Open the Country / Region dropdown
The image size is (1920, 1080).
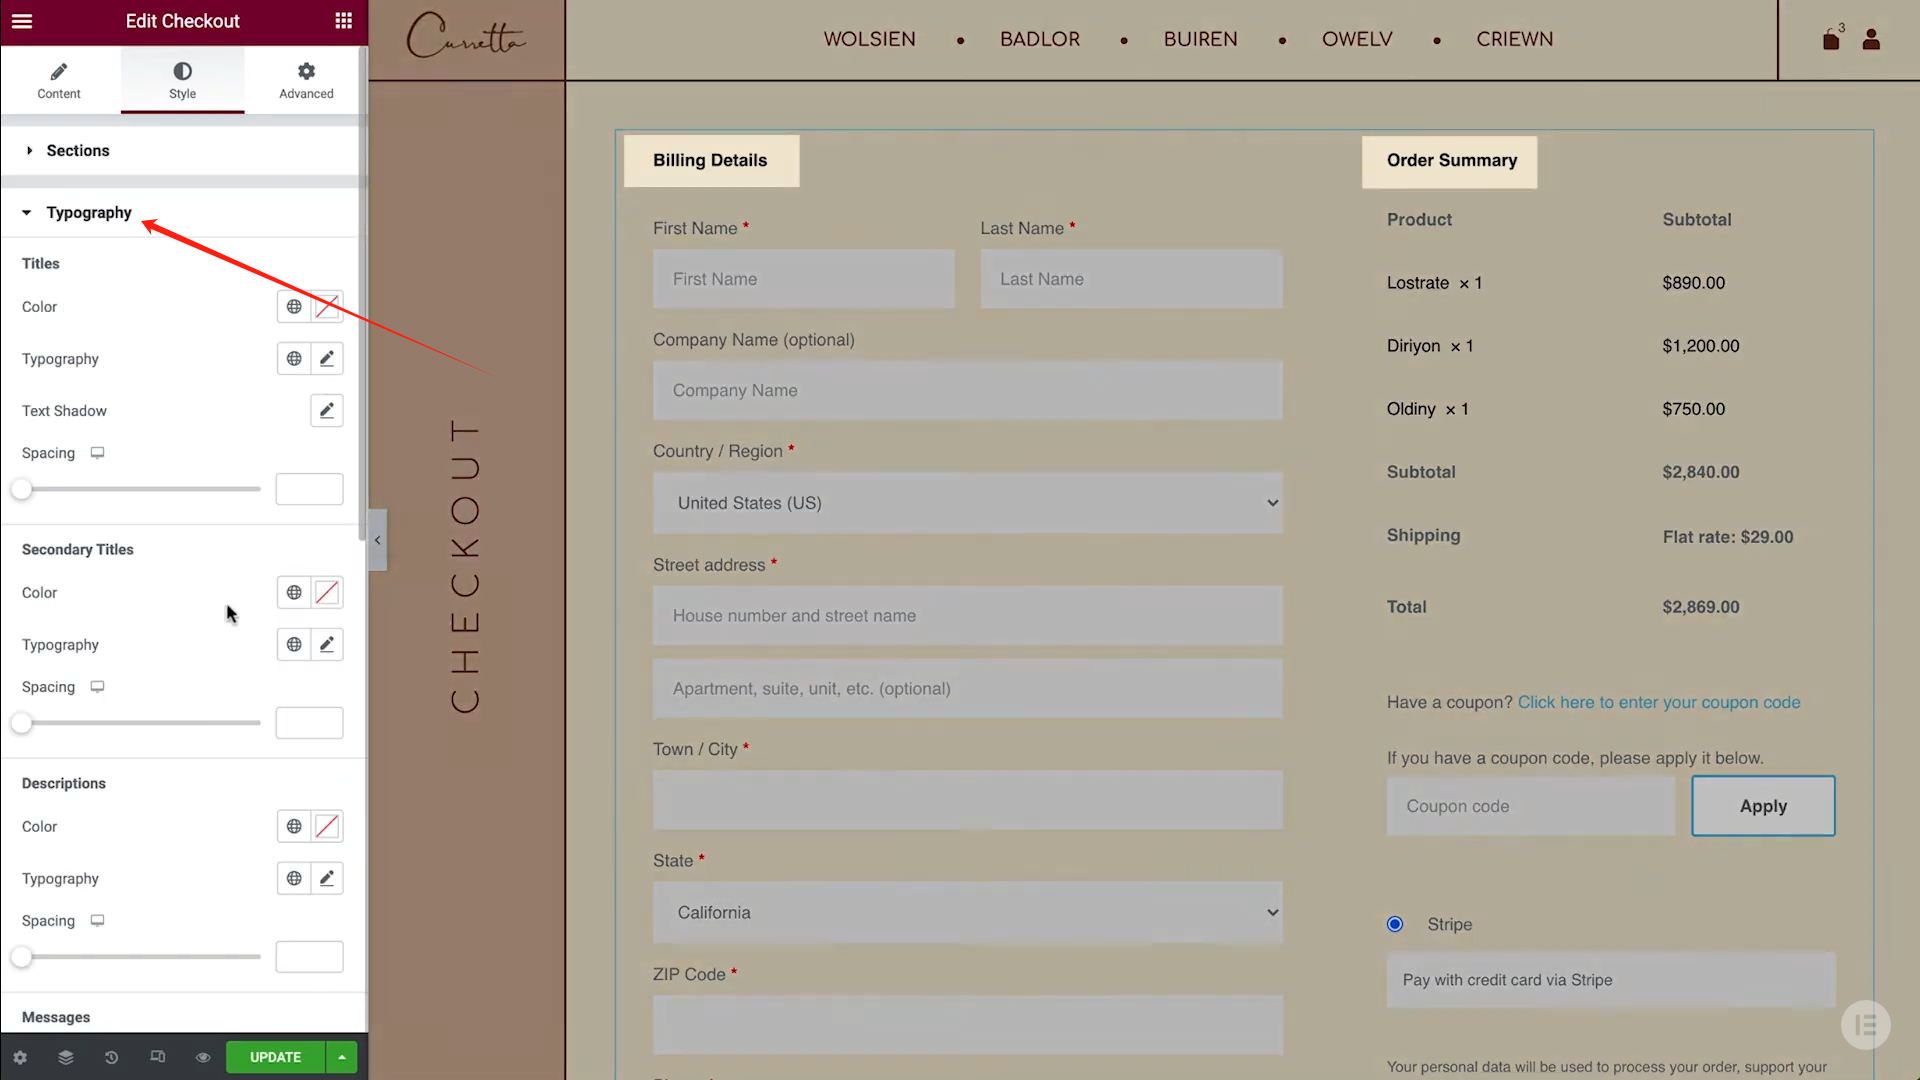[967, 503]
